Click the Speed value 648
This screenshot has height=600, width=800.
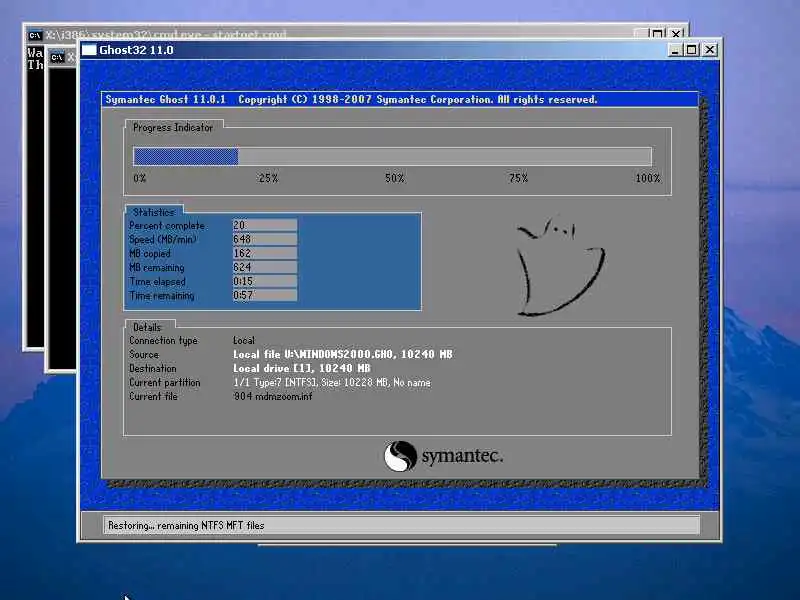click(265, 239)
